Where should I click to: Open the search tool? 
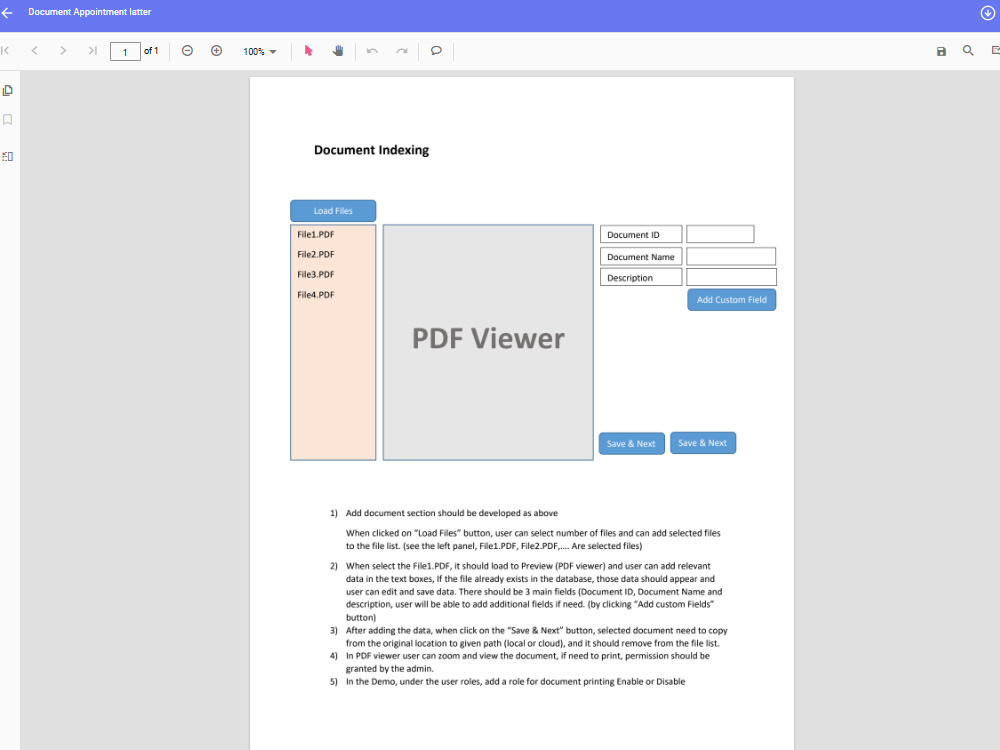(x=968, y=50)
